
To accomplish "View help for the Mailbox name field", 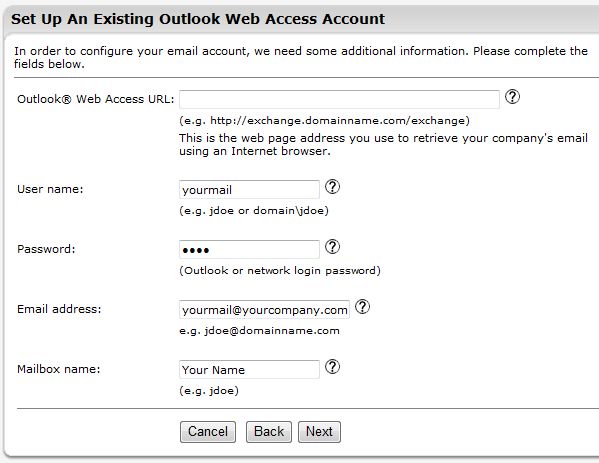I will (332, 367).
